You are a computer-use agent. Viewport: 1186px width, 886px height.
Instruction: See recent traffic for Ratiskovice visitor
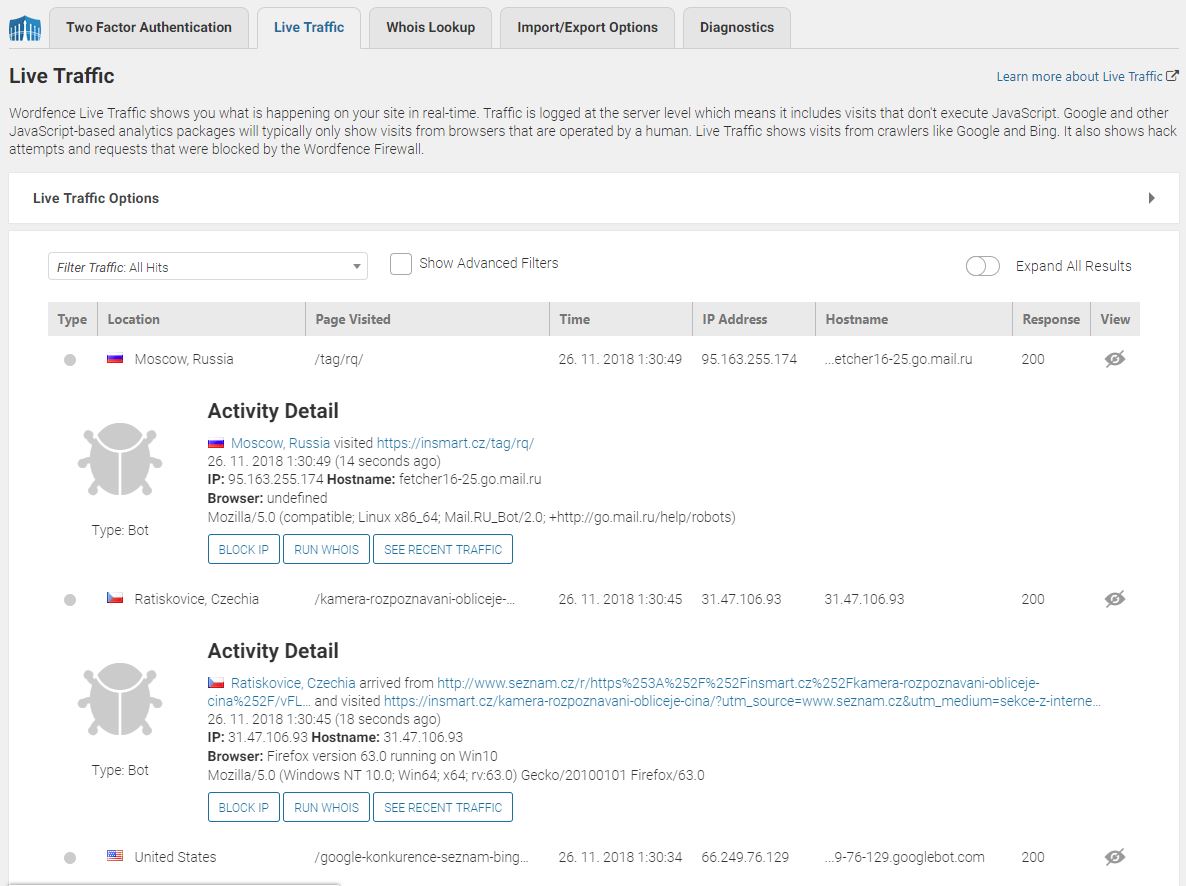(442, 807)
